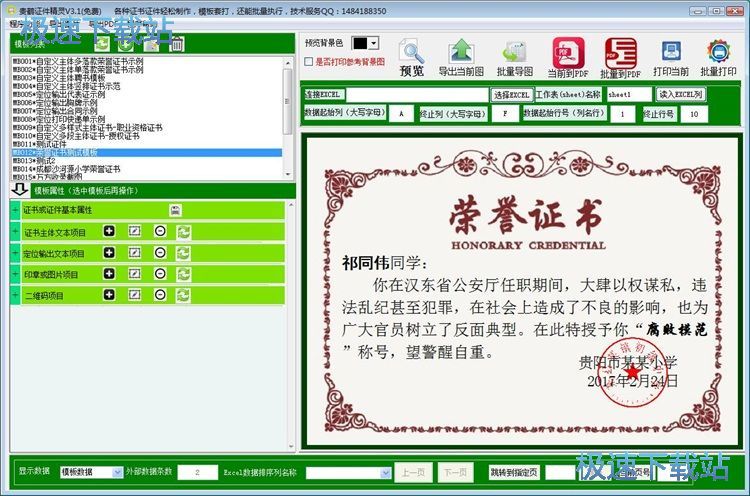Edit item in 定位输出文本项目 row
Viewport: 750px width, 496px height.
click(x=134, y=253)
